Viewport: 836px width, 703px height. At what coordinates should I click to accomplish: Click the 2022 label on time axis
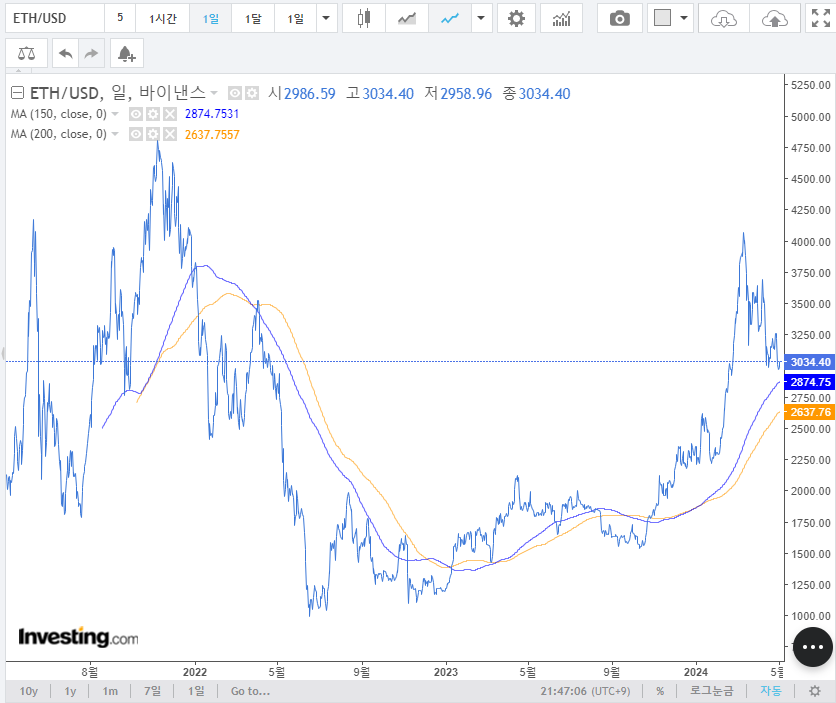click(195, 672)
